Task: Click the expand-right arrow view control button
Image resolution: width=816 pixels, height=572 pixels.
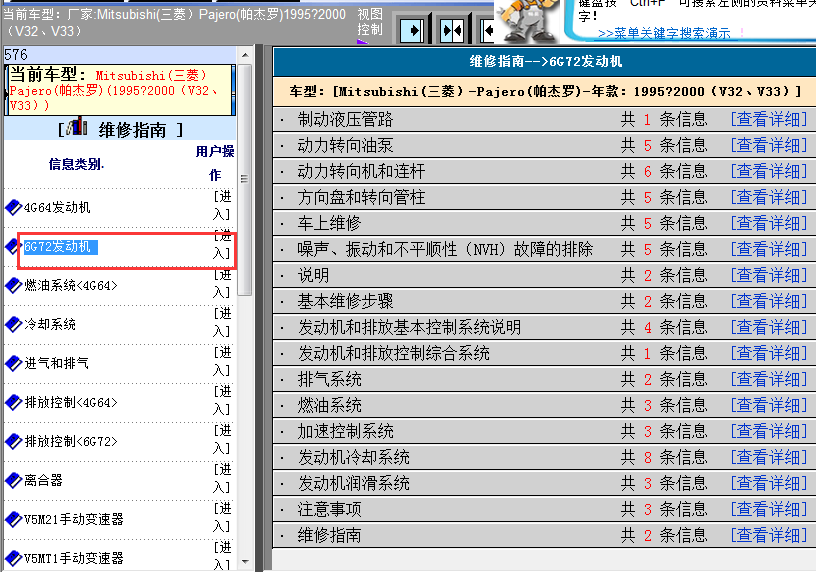Action: (414, 31)
